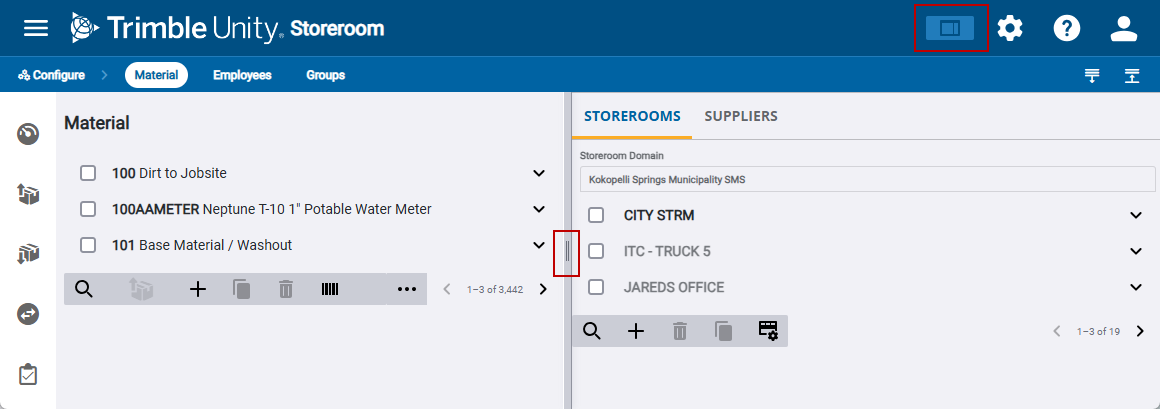
Task: Tick the JAREDS OFFICE checkbox
Action: pyautogui.click(x=596, y=287)
